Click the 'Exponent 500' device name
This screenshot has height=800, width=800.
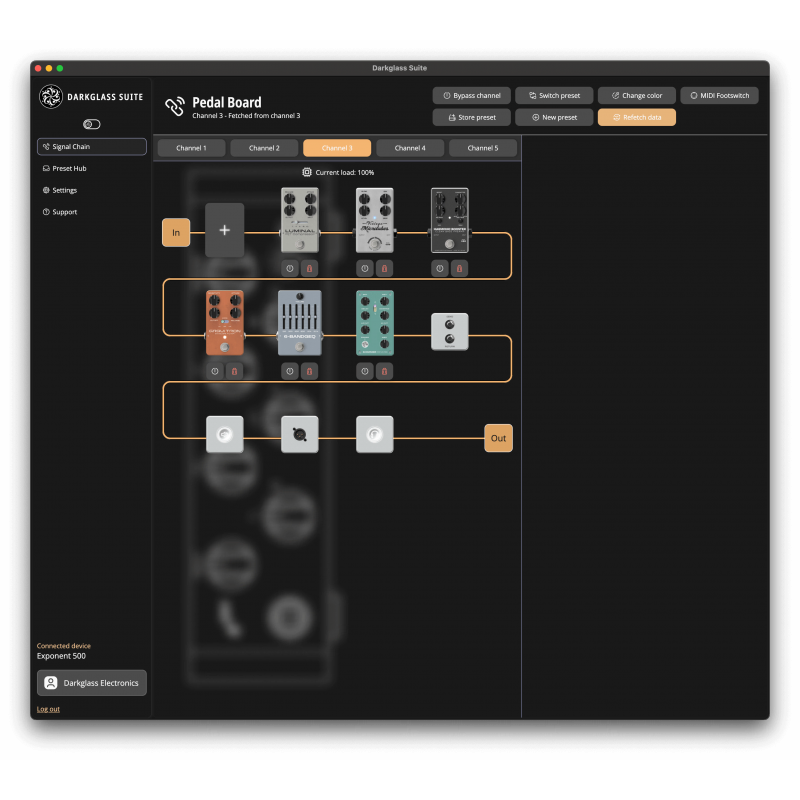pyautogui.click(x=61, y=656)
